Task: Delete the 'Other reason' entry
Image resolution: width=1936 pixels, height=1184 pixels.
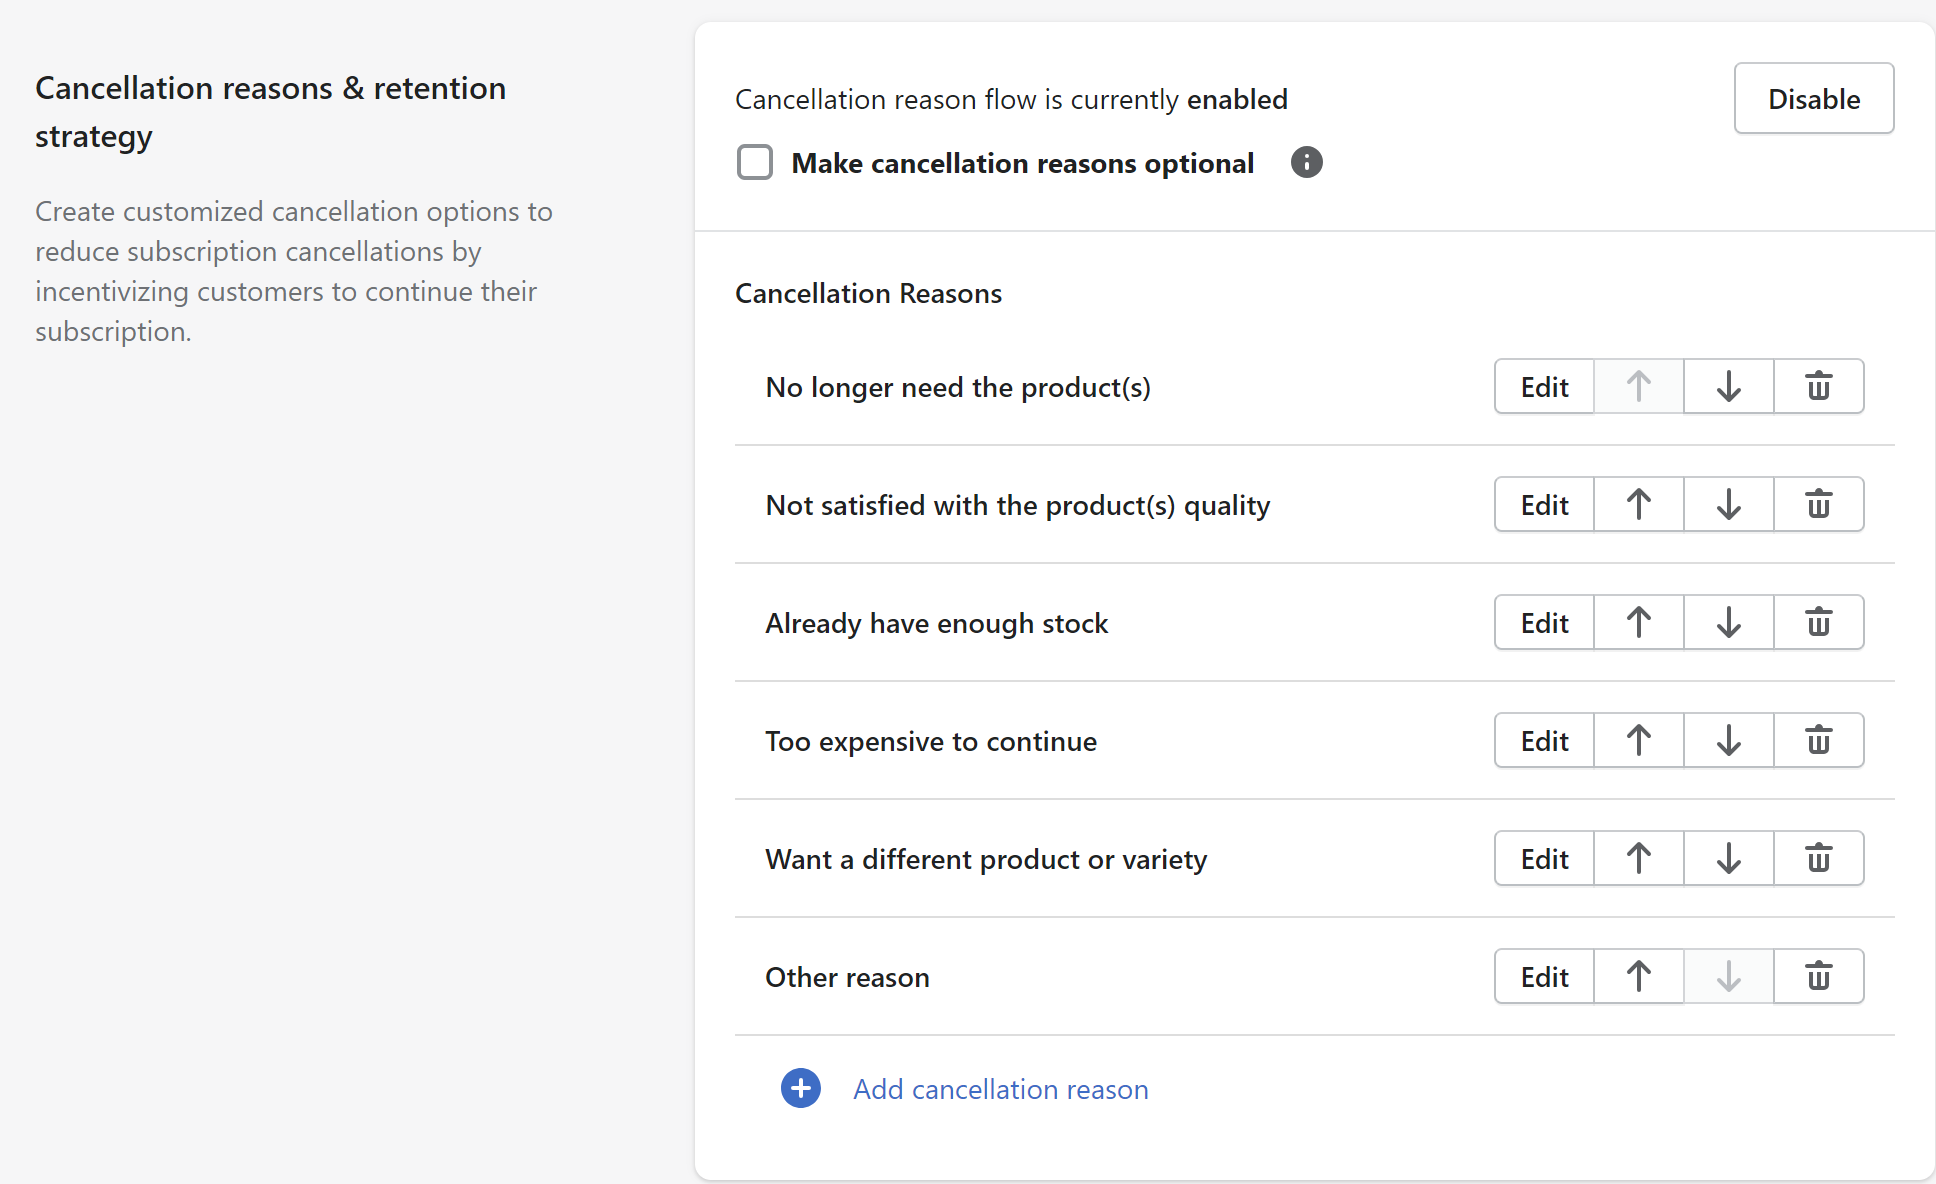Action: point(1818,976)
